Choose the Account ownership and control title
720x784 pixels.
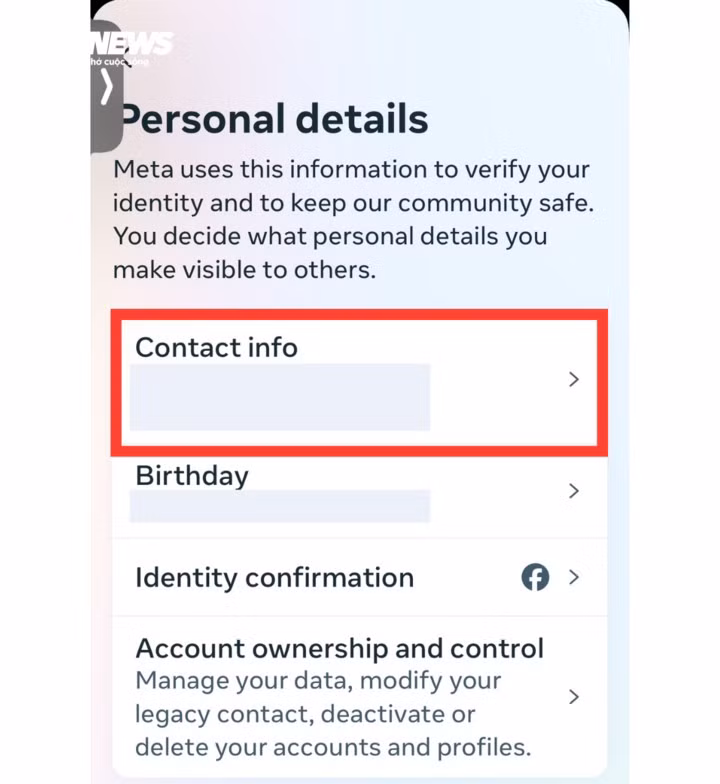point(339,648)
